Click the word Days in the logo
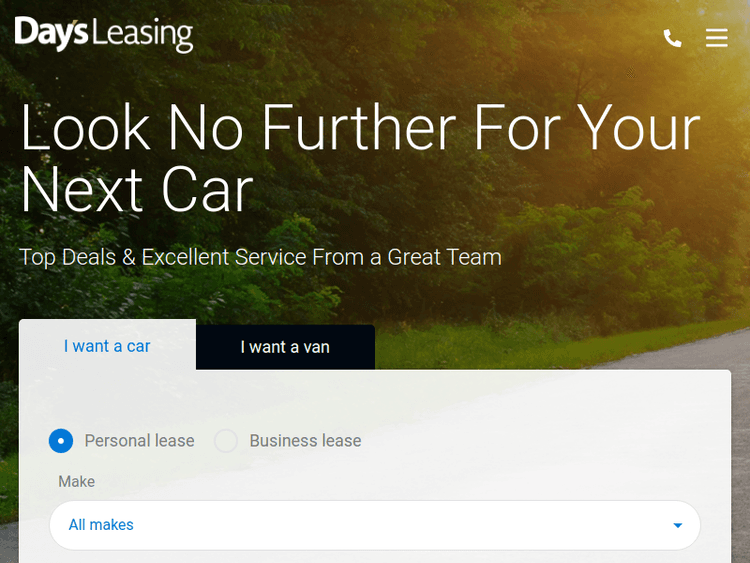The width and height of the screenshot is (750, 563). point(51,33)
